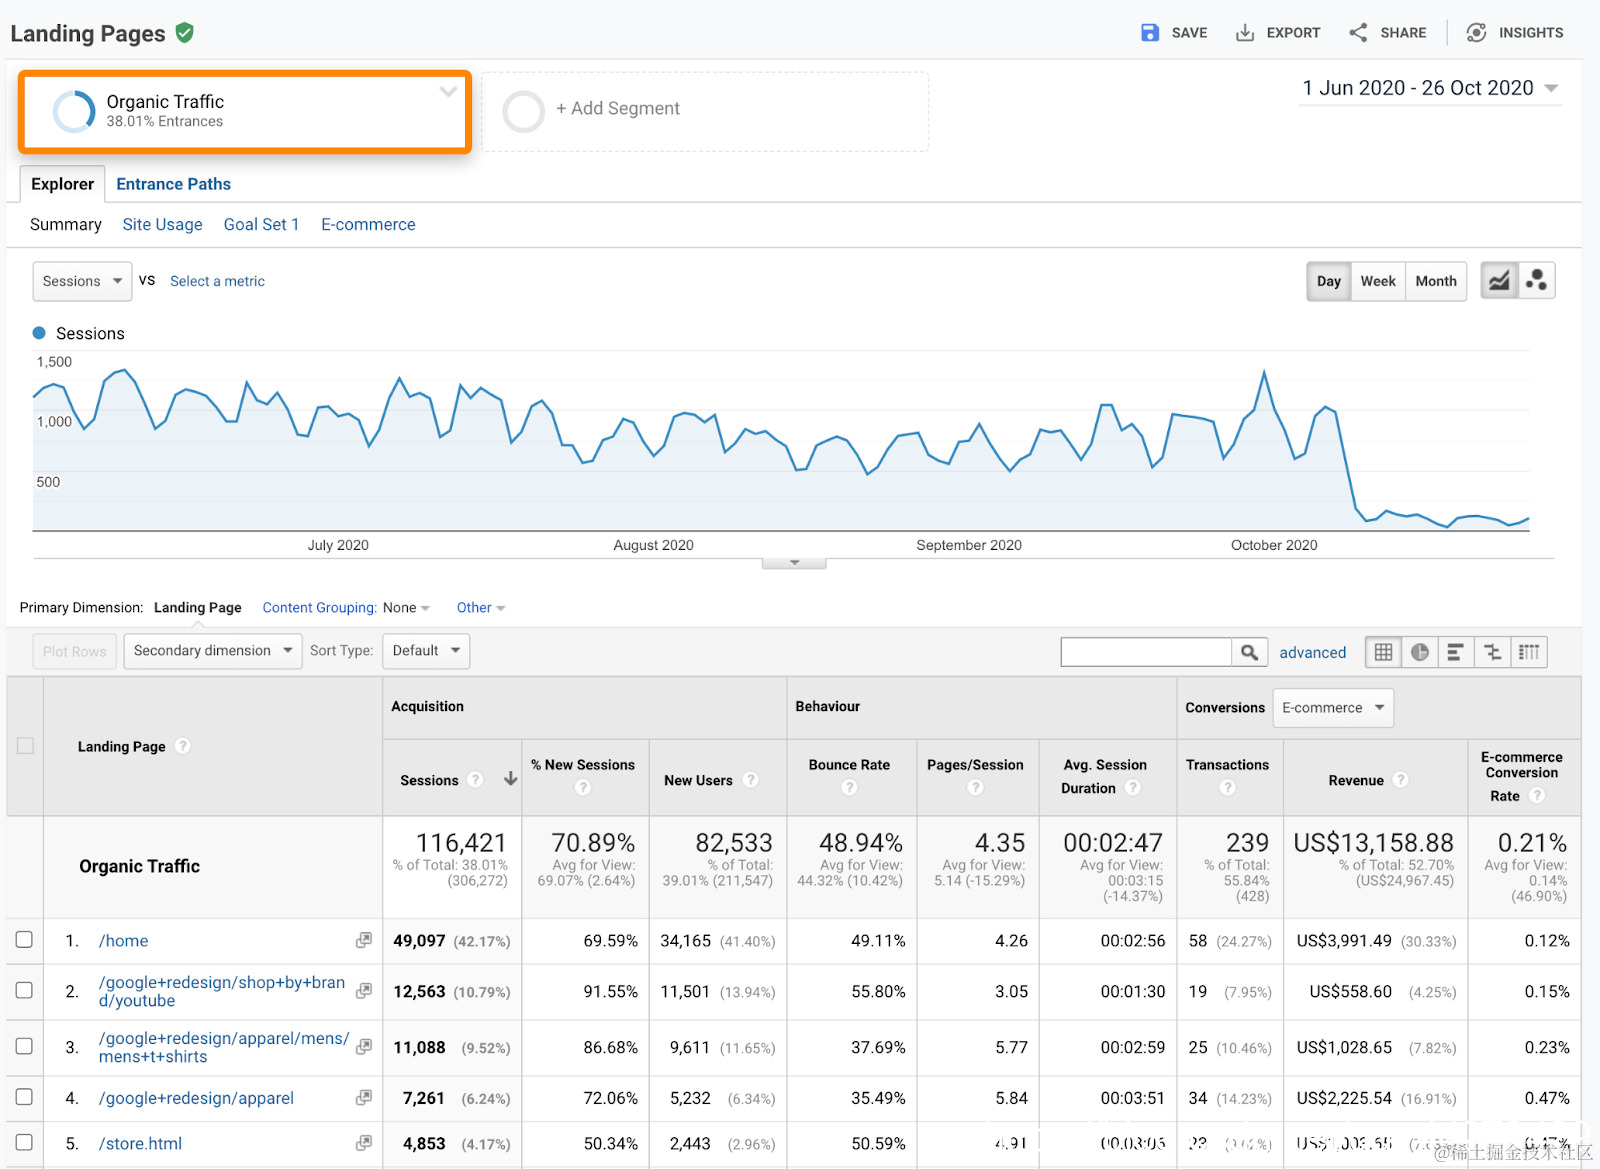Check the youtube landing page row checkbox
The image size is (1600, 1169).
click(x=24, y=990)
